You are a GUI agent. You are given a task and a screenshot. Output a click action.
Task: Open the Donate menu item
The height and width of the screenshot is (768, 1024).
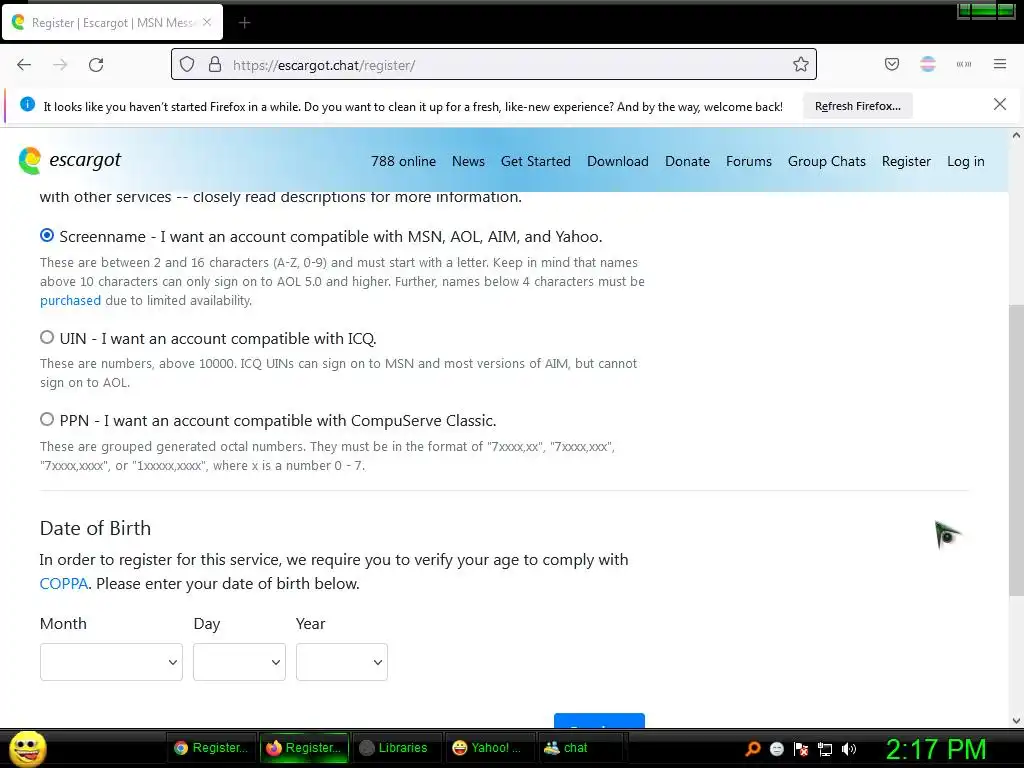click(x=687, y=161)
